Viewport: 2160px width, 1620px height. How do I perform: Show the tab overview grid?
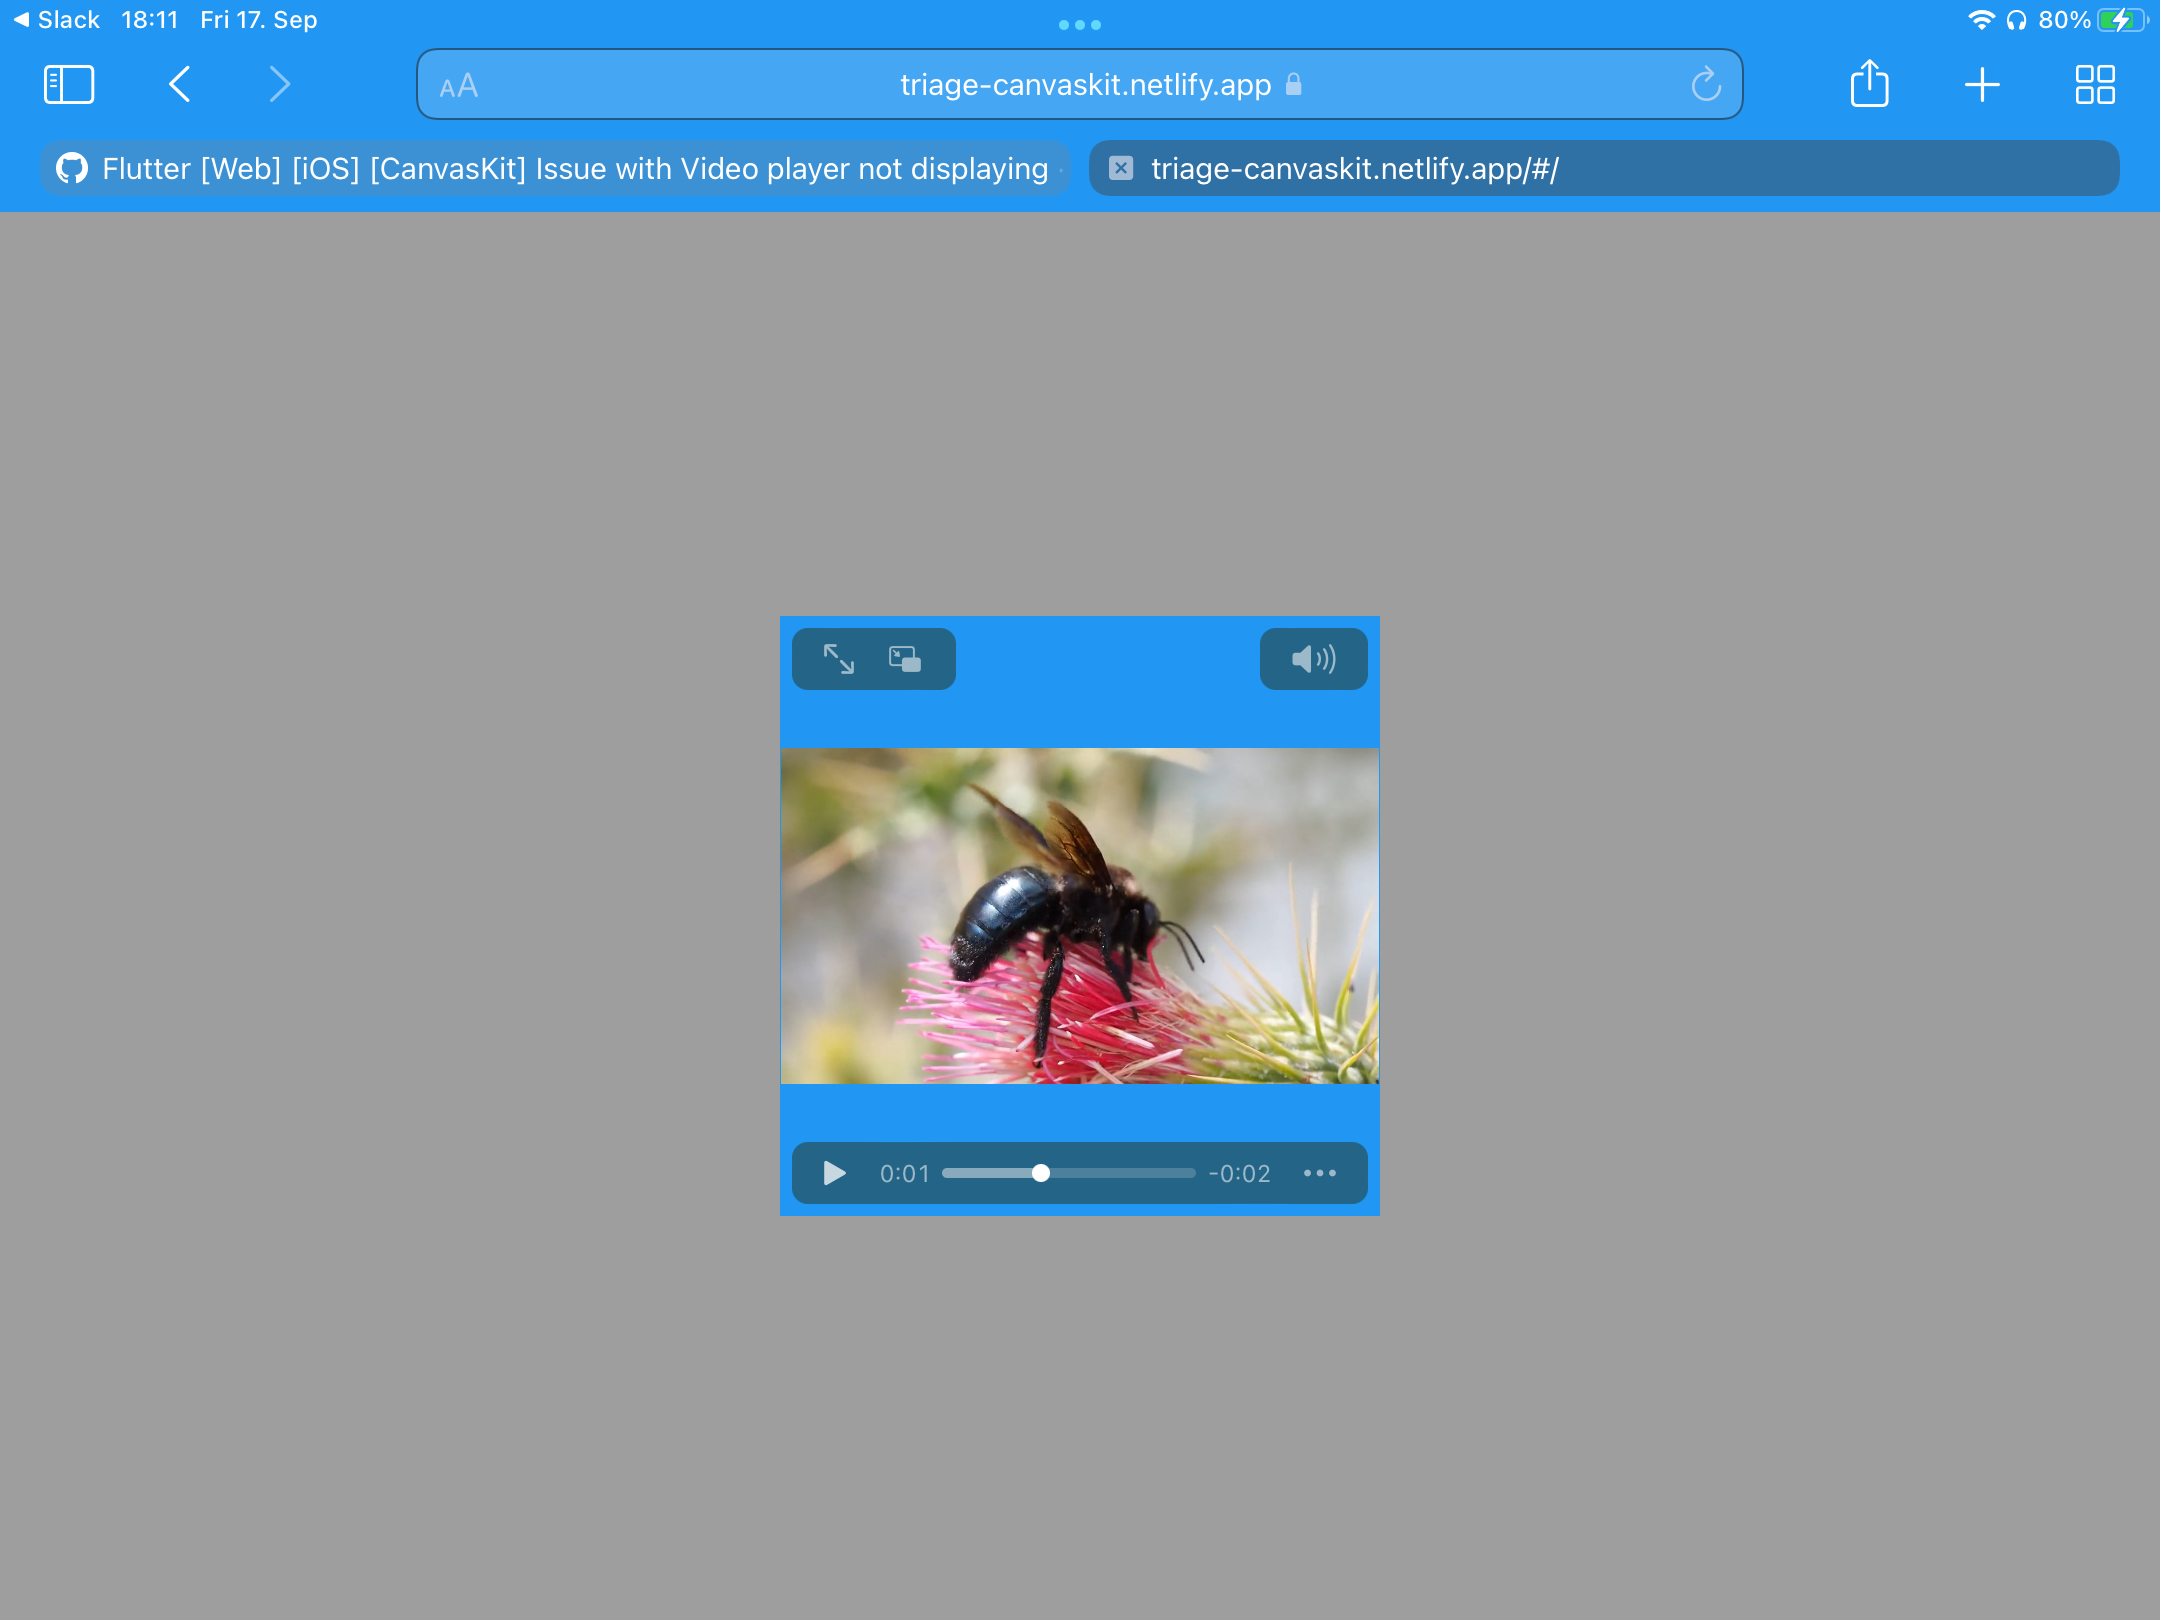(2094, 85)
